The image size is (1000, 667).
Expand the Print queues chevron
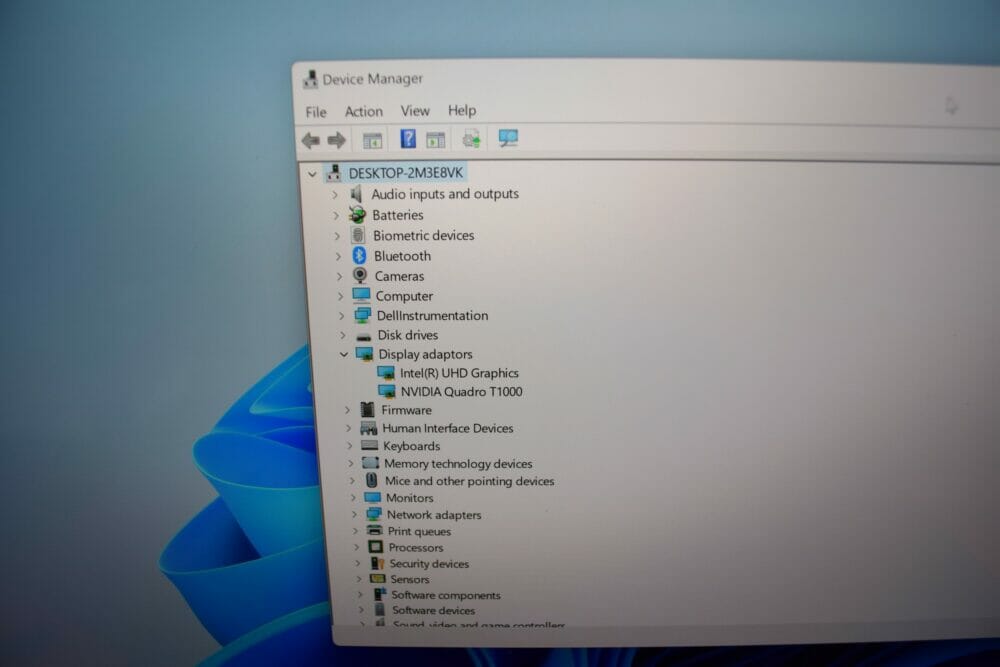pyautogui.click(x=355, y=531)
